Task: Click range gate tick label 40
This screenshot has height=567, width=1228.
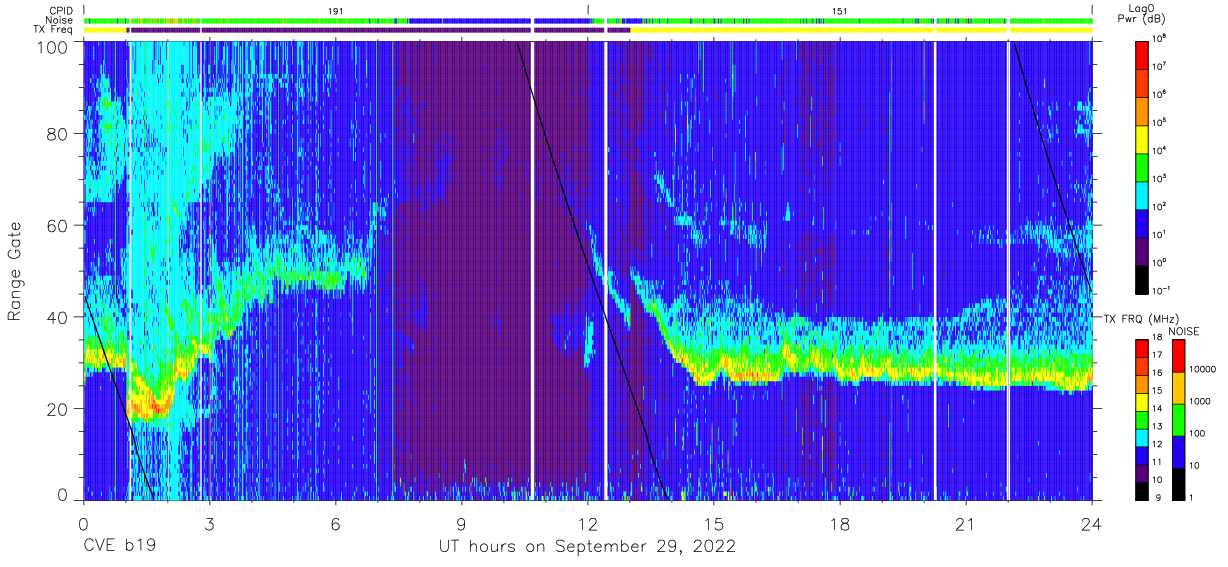Action: coord(57,317)
